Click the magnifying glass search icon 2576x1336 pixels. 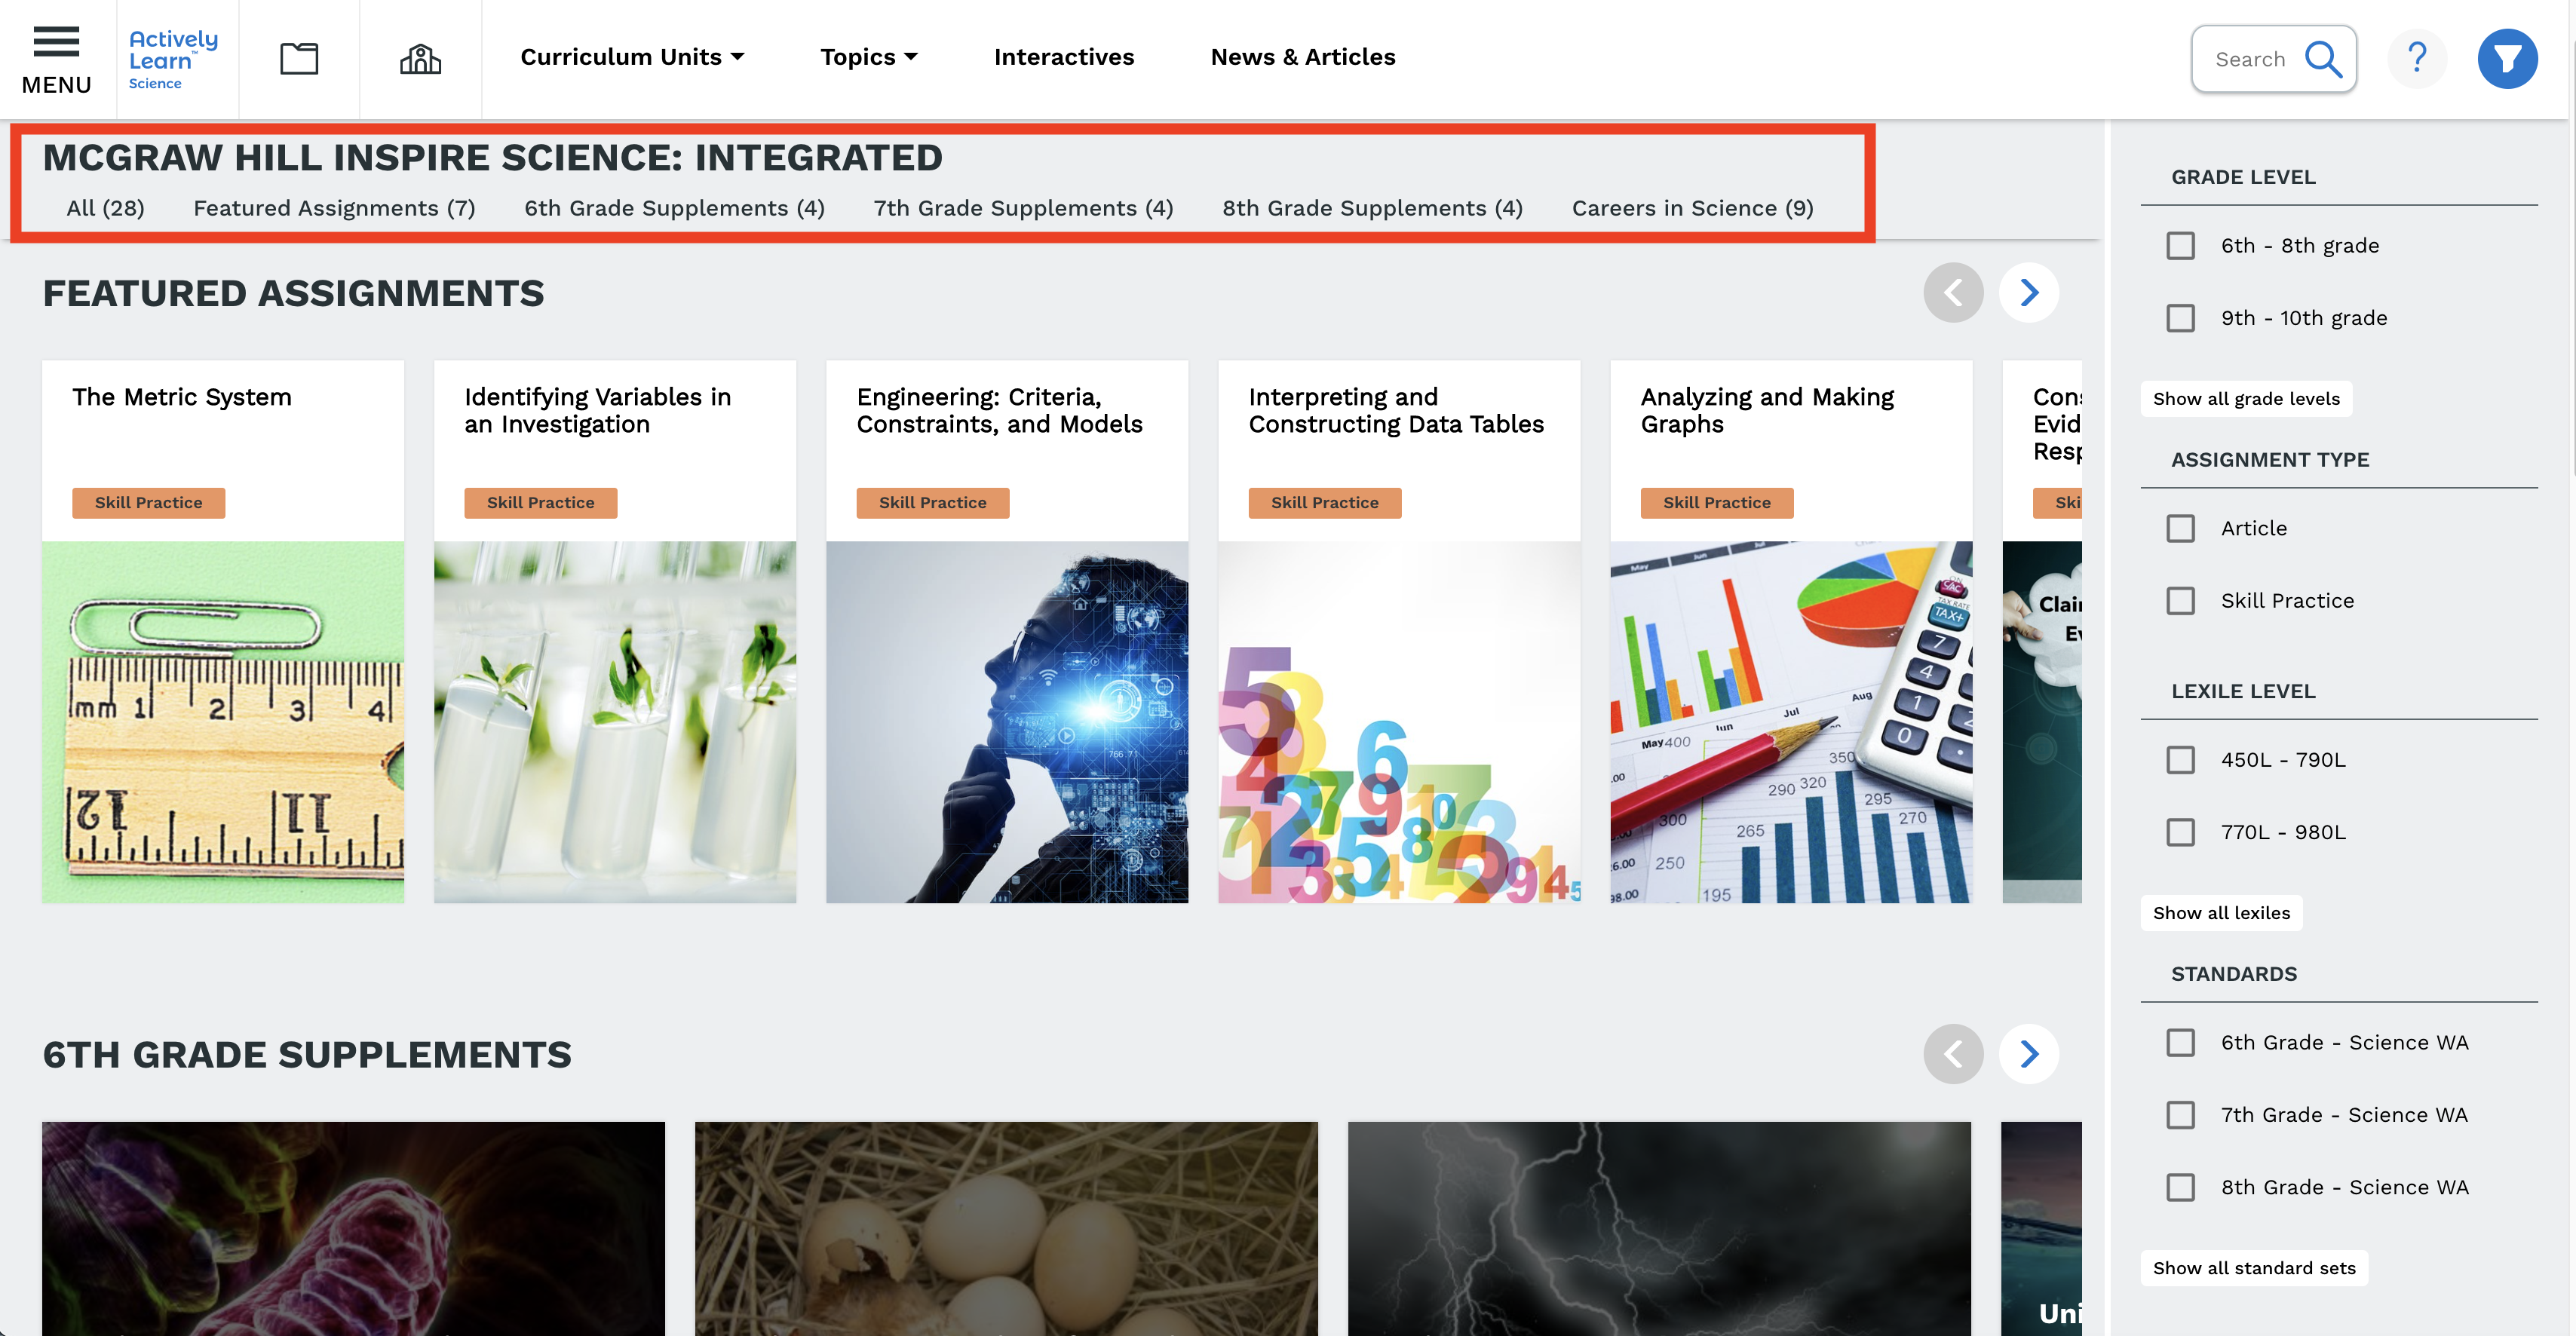[2323, 59]
